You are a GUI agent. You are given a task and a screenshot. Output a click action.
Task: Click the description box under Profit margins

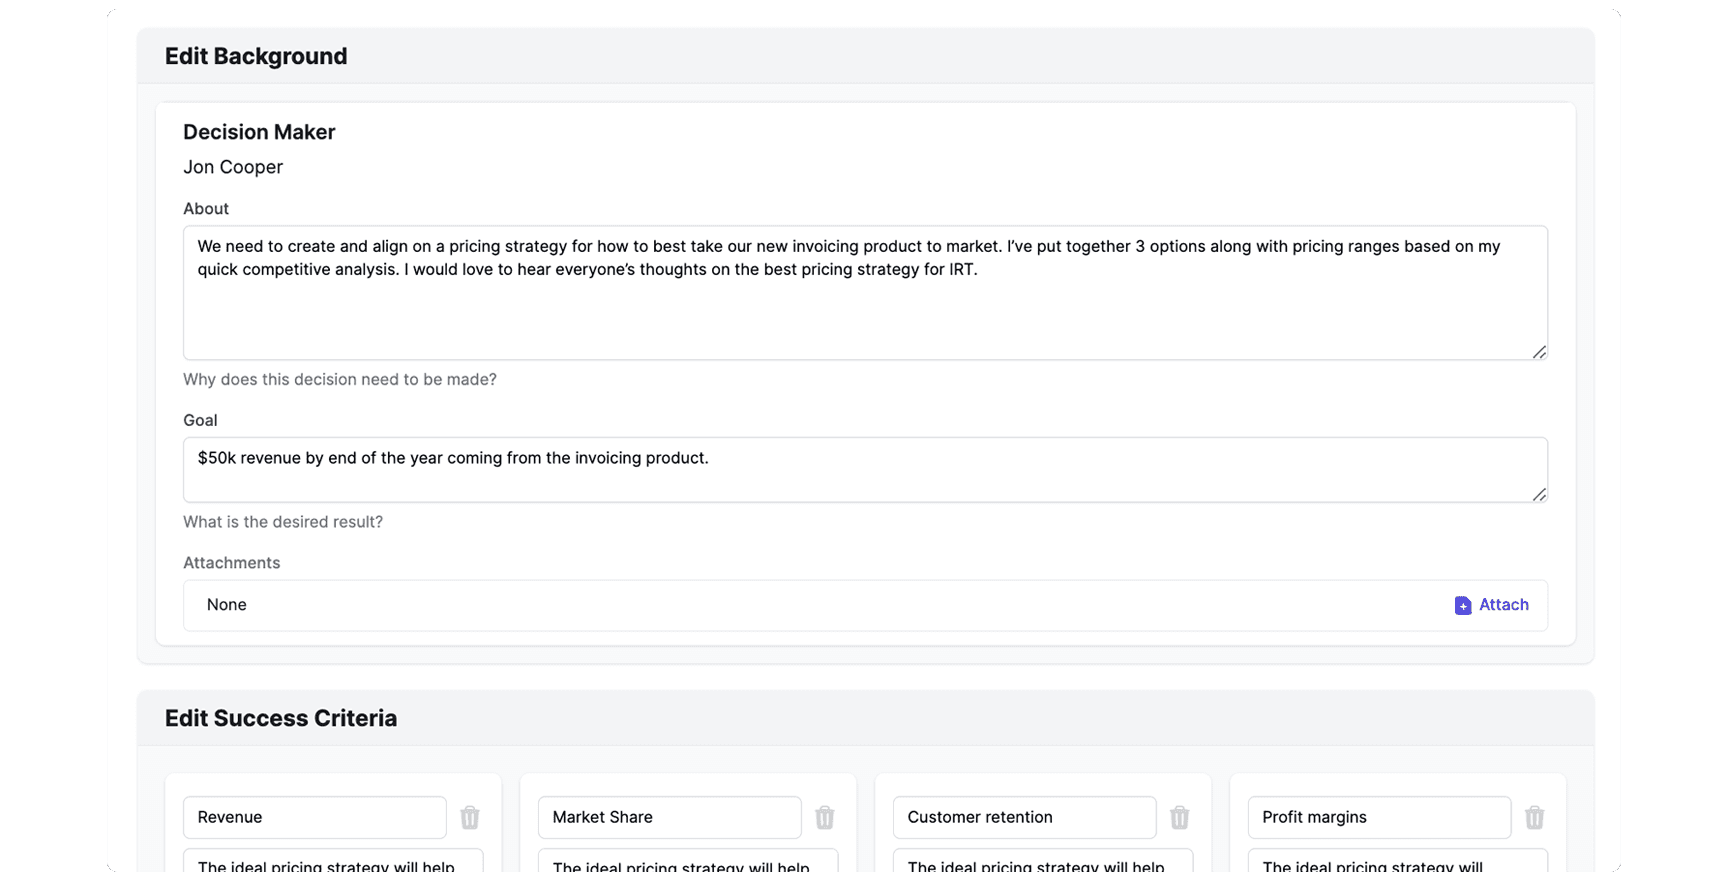click(x=1397, y=862)
